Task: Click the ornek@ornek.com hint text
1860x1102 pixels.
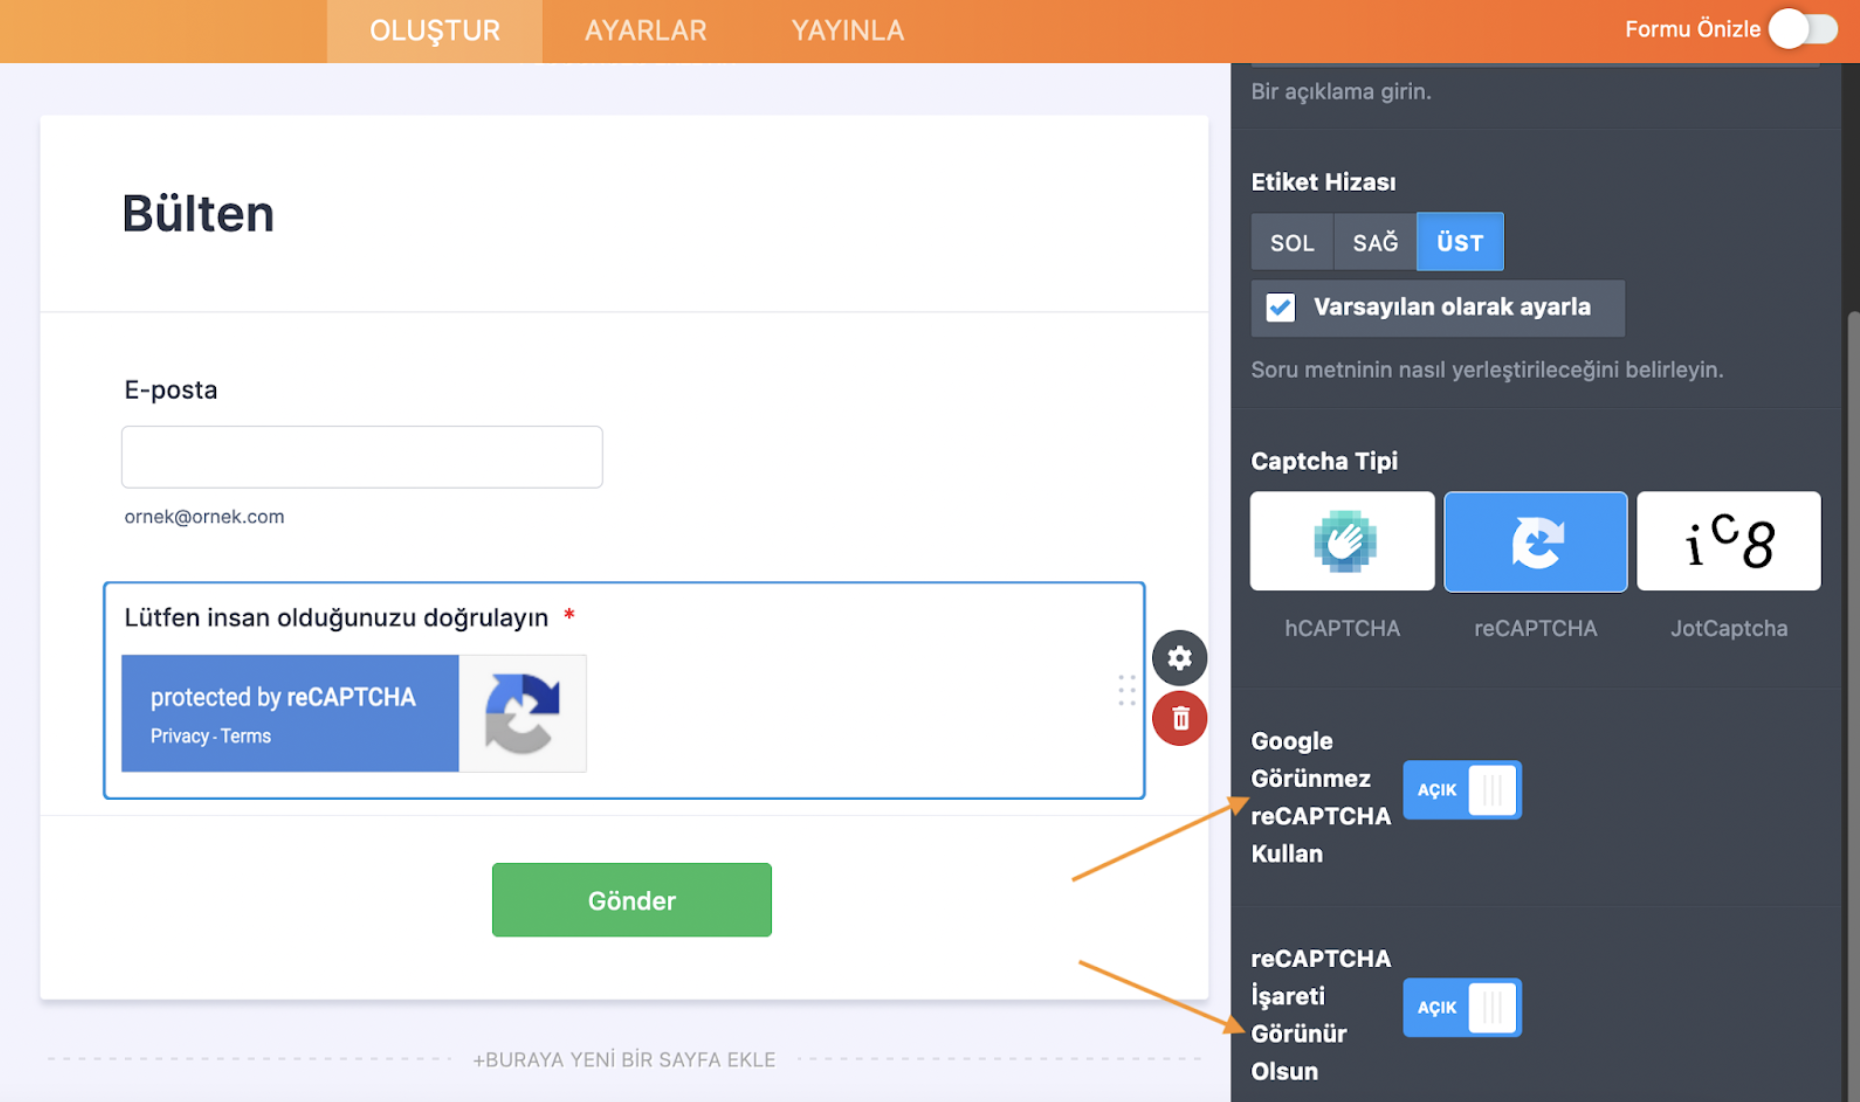Action: (x=204, y=517)
